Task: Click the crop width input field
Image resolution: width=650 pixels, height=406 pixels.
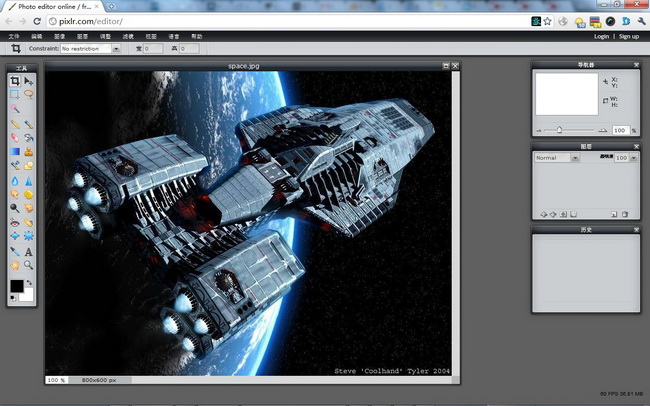Action: [x=153, y=48]
